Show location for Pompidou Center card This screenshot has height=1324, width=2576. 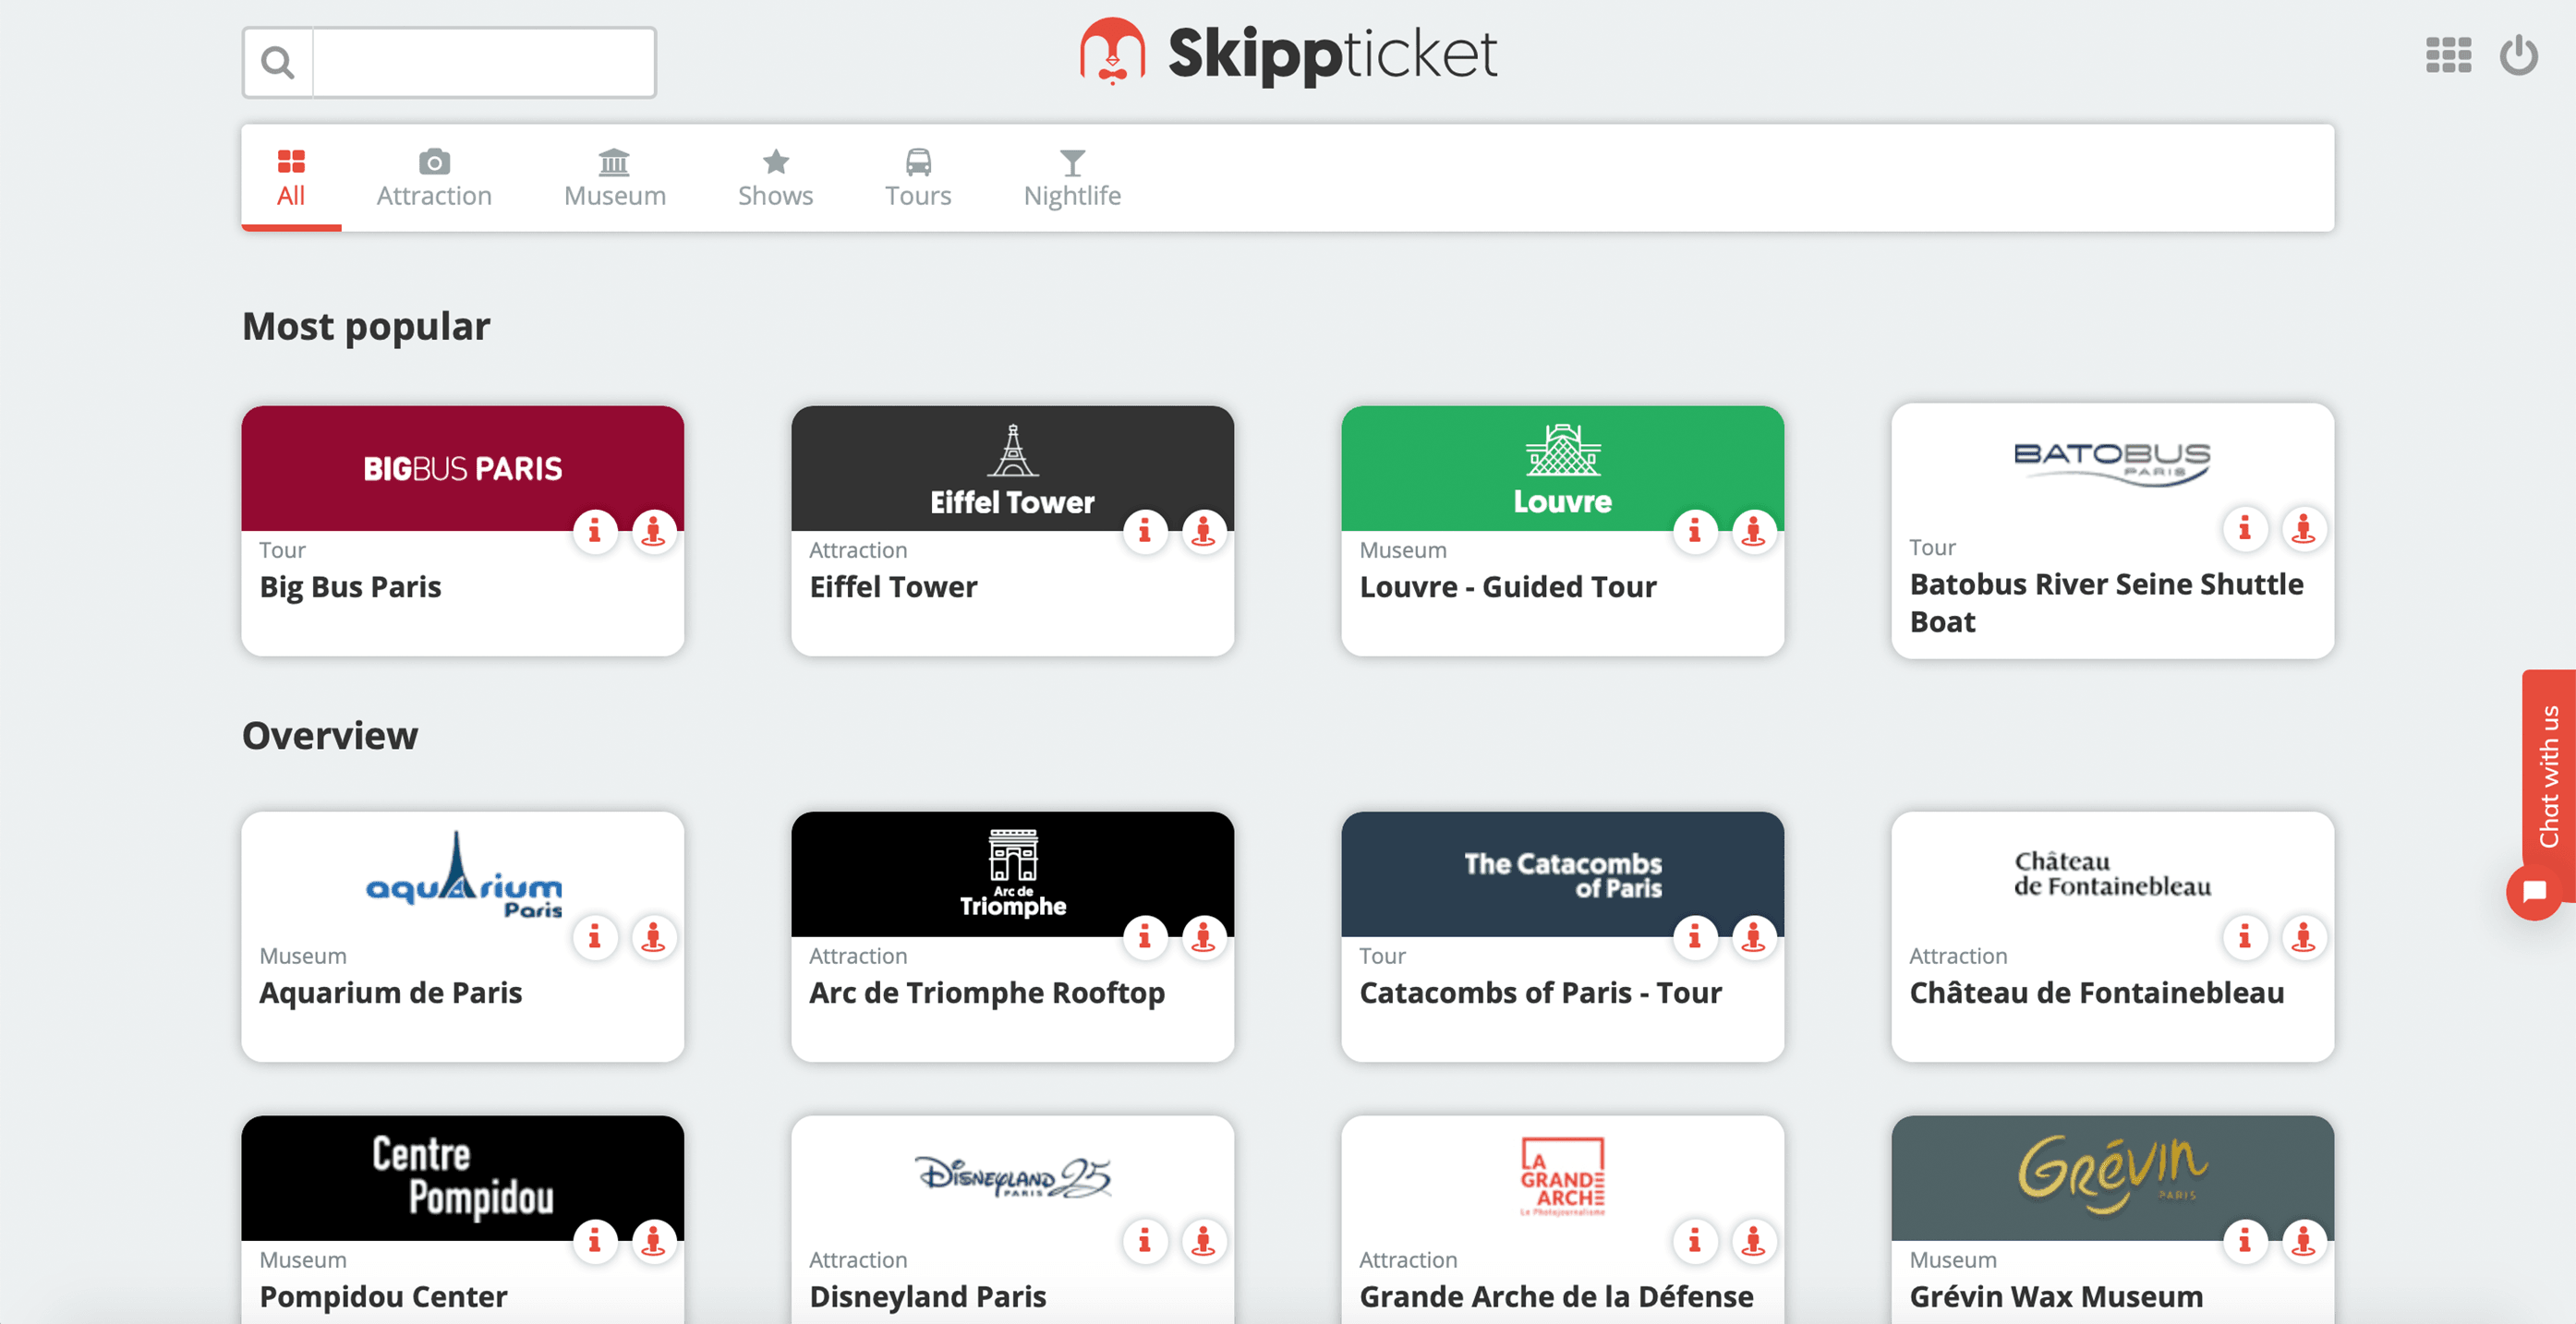pos(654,1242)
